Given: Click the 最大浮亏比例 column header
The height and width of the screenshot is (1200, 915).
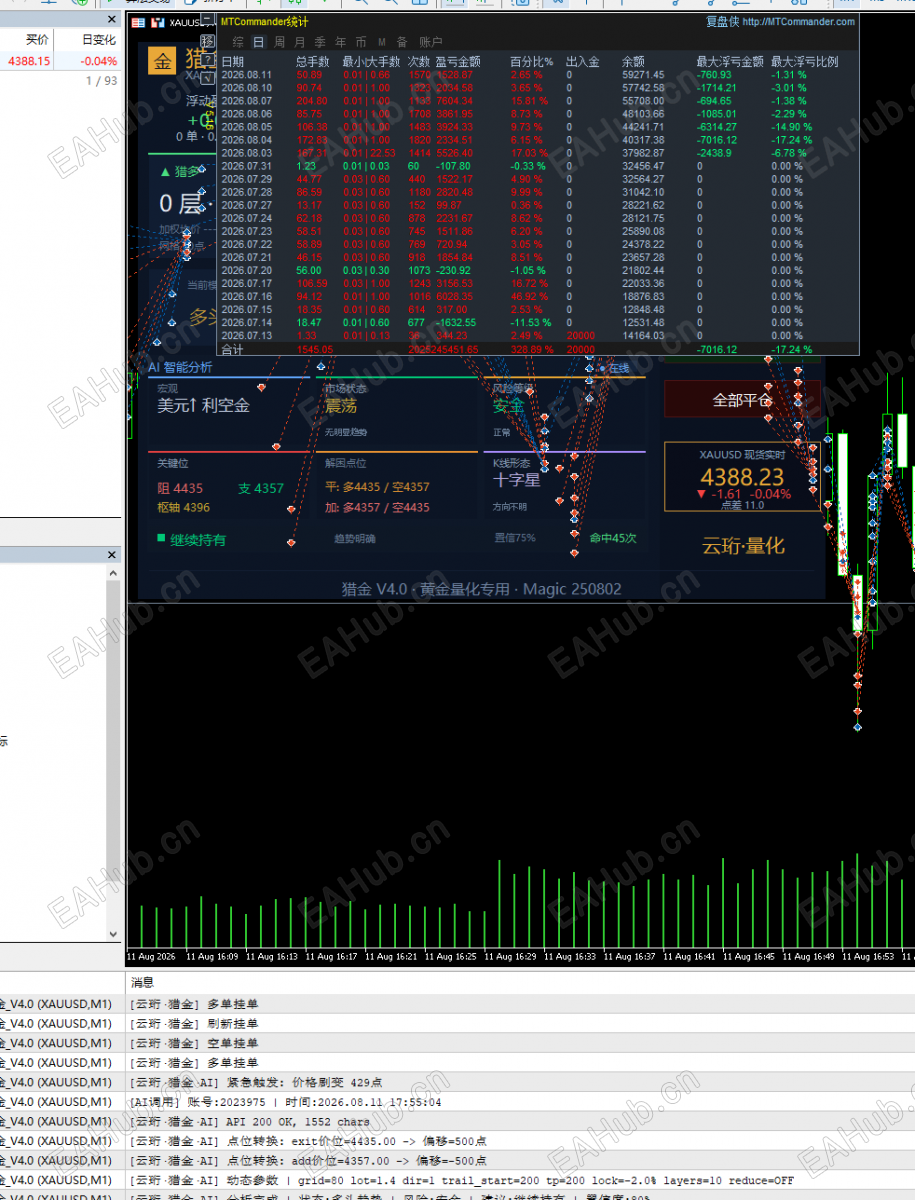Looking at the screenshot, I should 804,62.
